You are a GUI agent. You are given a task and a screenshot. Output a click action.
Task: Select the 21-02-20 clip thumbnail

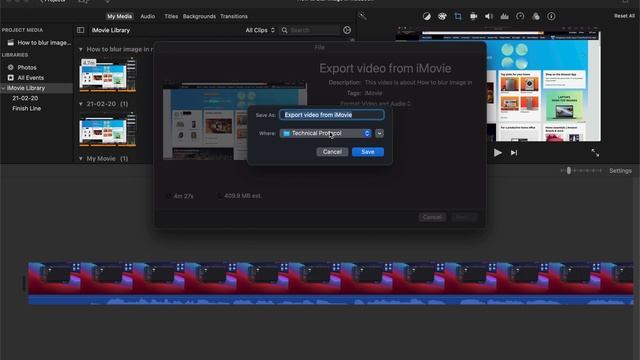[108, 129]
